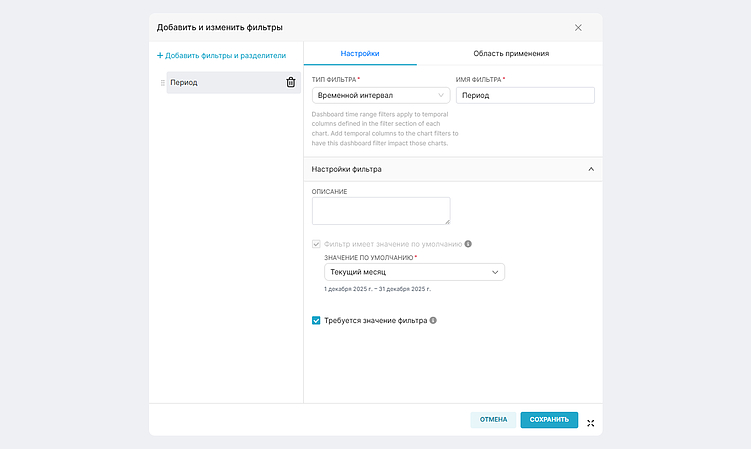Screen dimensions: 751x449
Task: Open the Значение по умолчанию dropdown
Action: (x=414, y=272)
